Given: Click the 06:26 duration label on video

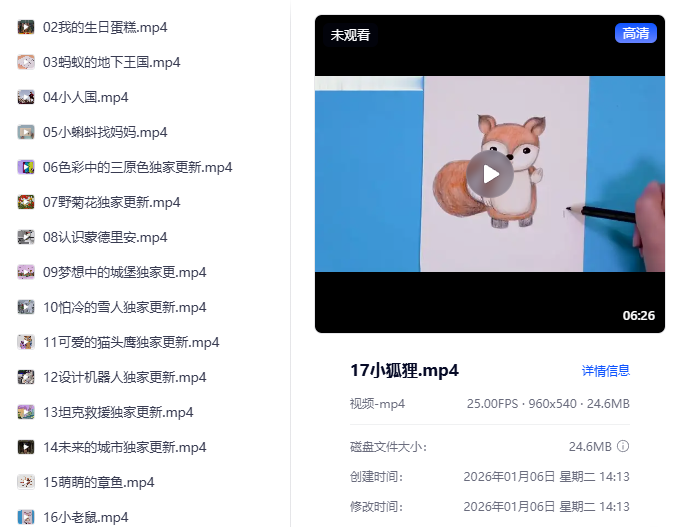Looking at the screenshot, I should [x=638, y=316].
